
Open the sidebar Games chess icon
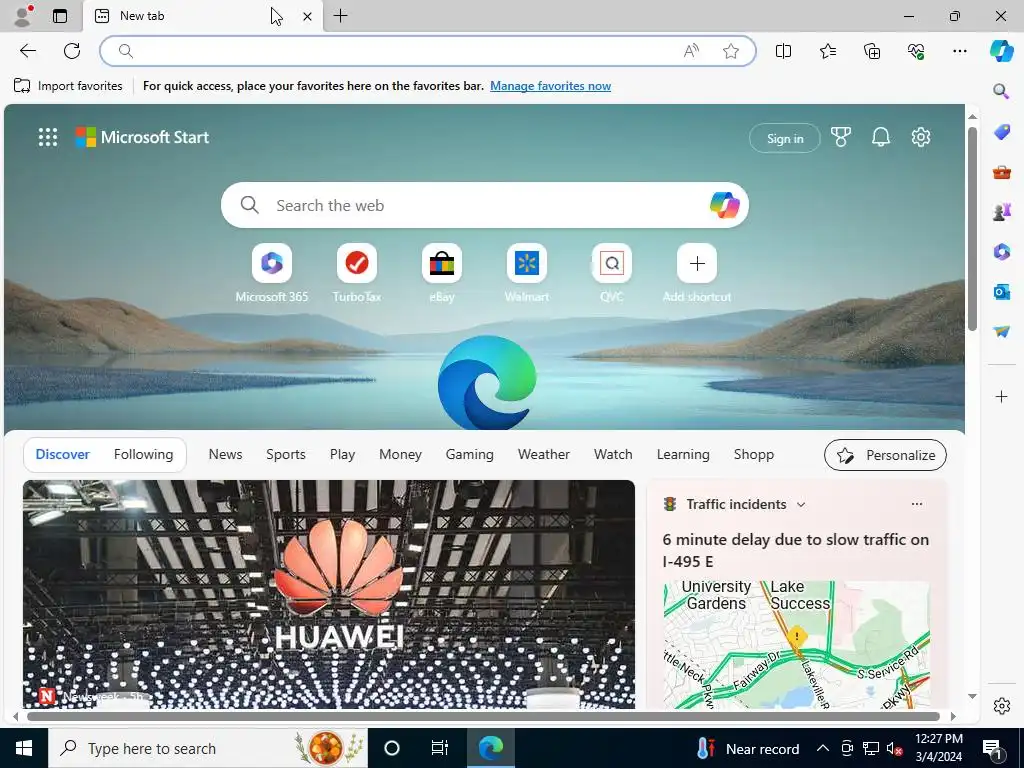click(1001, 212)
